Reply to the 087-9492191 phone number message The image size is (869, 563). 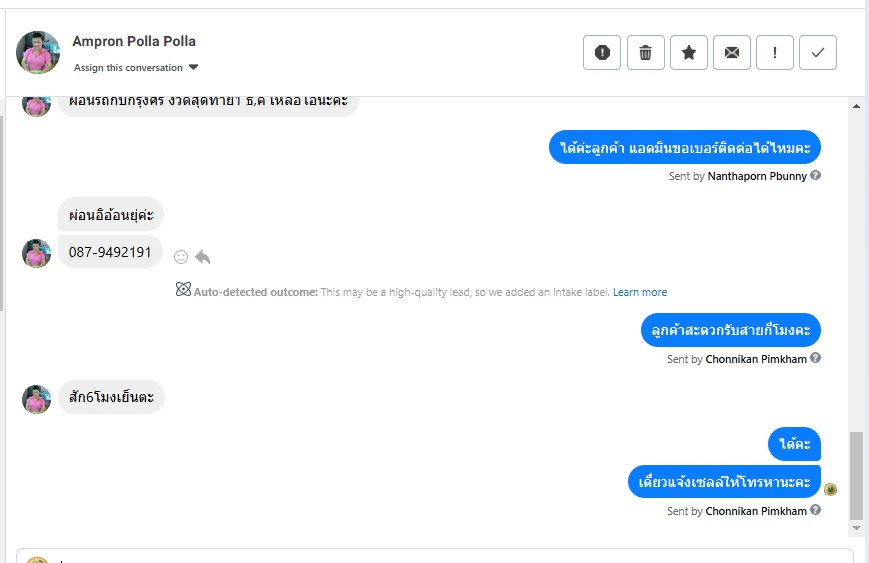203,257
